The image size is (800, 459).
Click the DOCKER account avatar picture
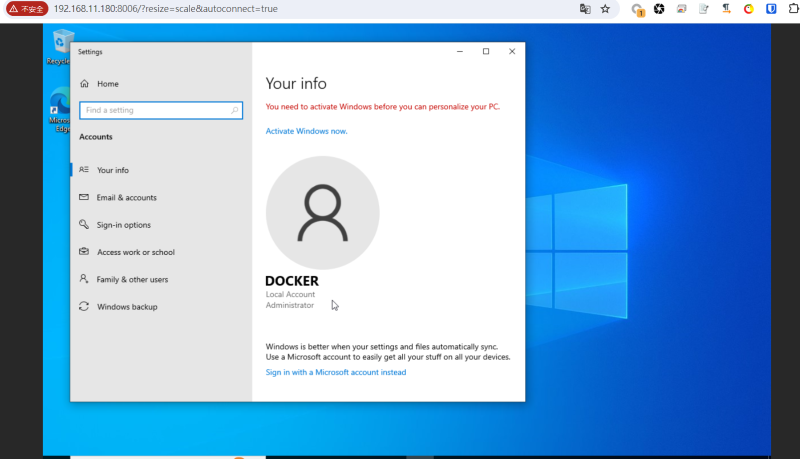point(322,213)
